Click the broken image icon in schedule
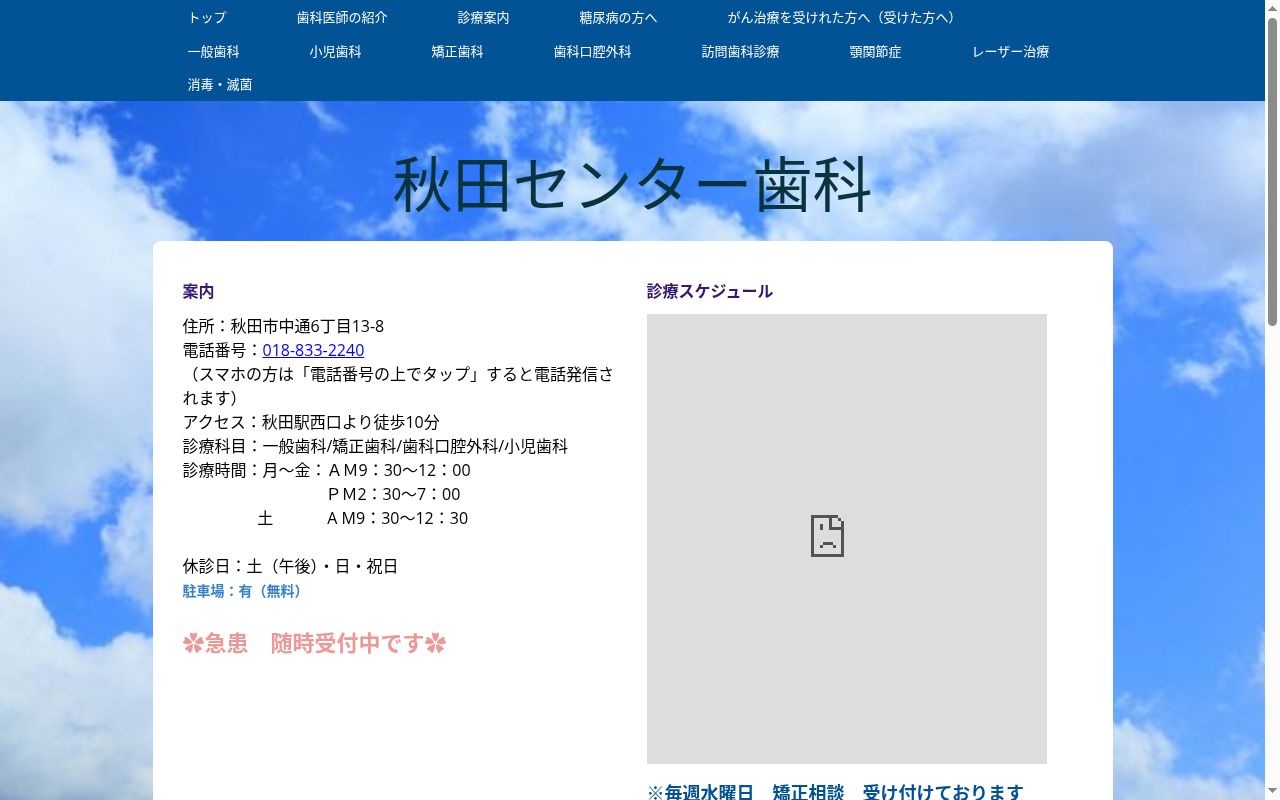 [827, 536]
